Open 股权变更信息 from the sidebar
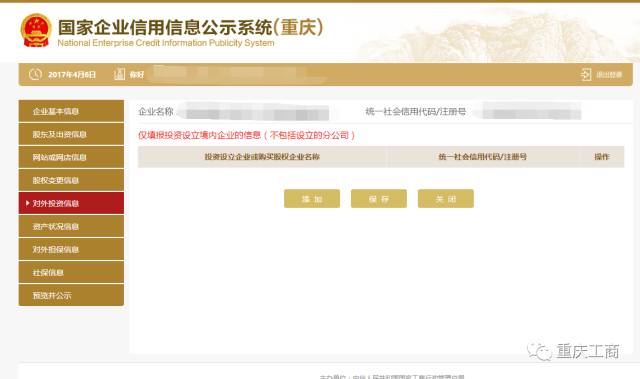The height and width of the screenshot is (379, 640). pyautogui.click(x=71, y=180)
